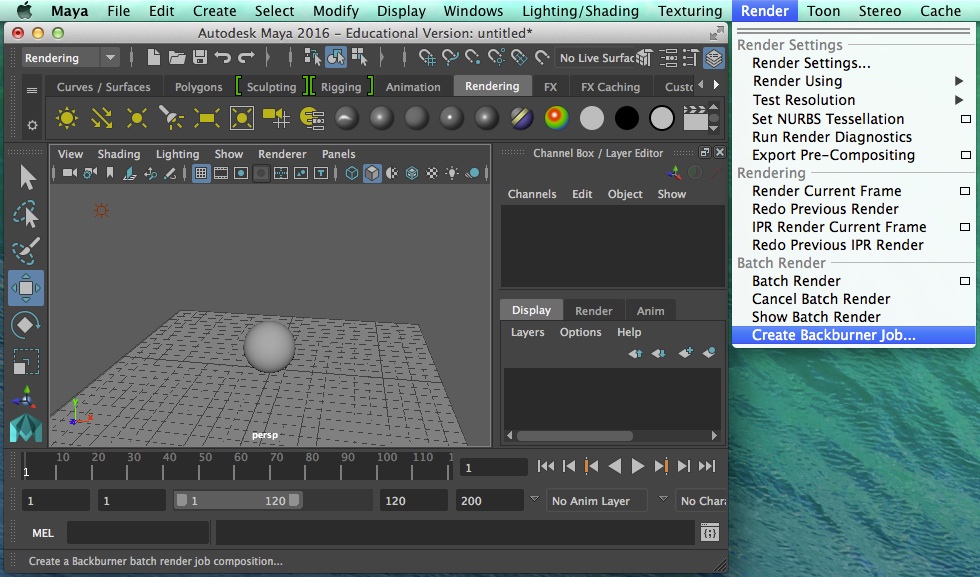Viewport: 980px width, 577px height.
Task: Create a volume light from the shelf
Action: [x=241, y=118]
